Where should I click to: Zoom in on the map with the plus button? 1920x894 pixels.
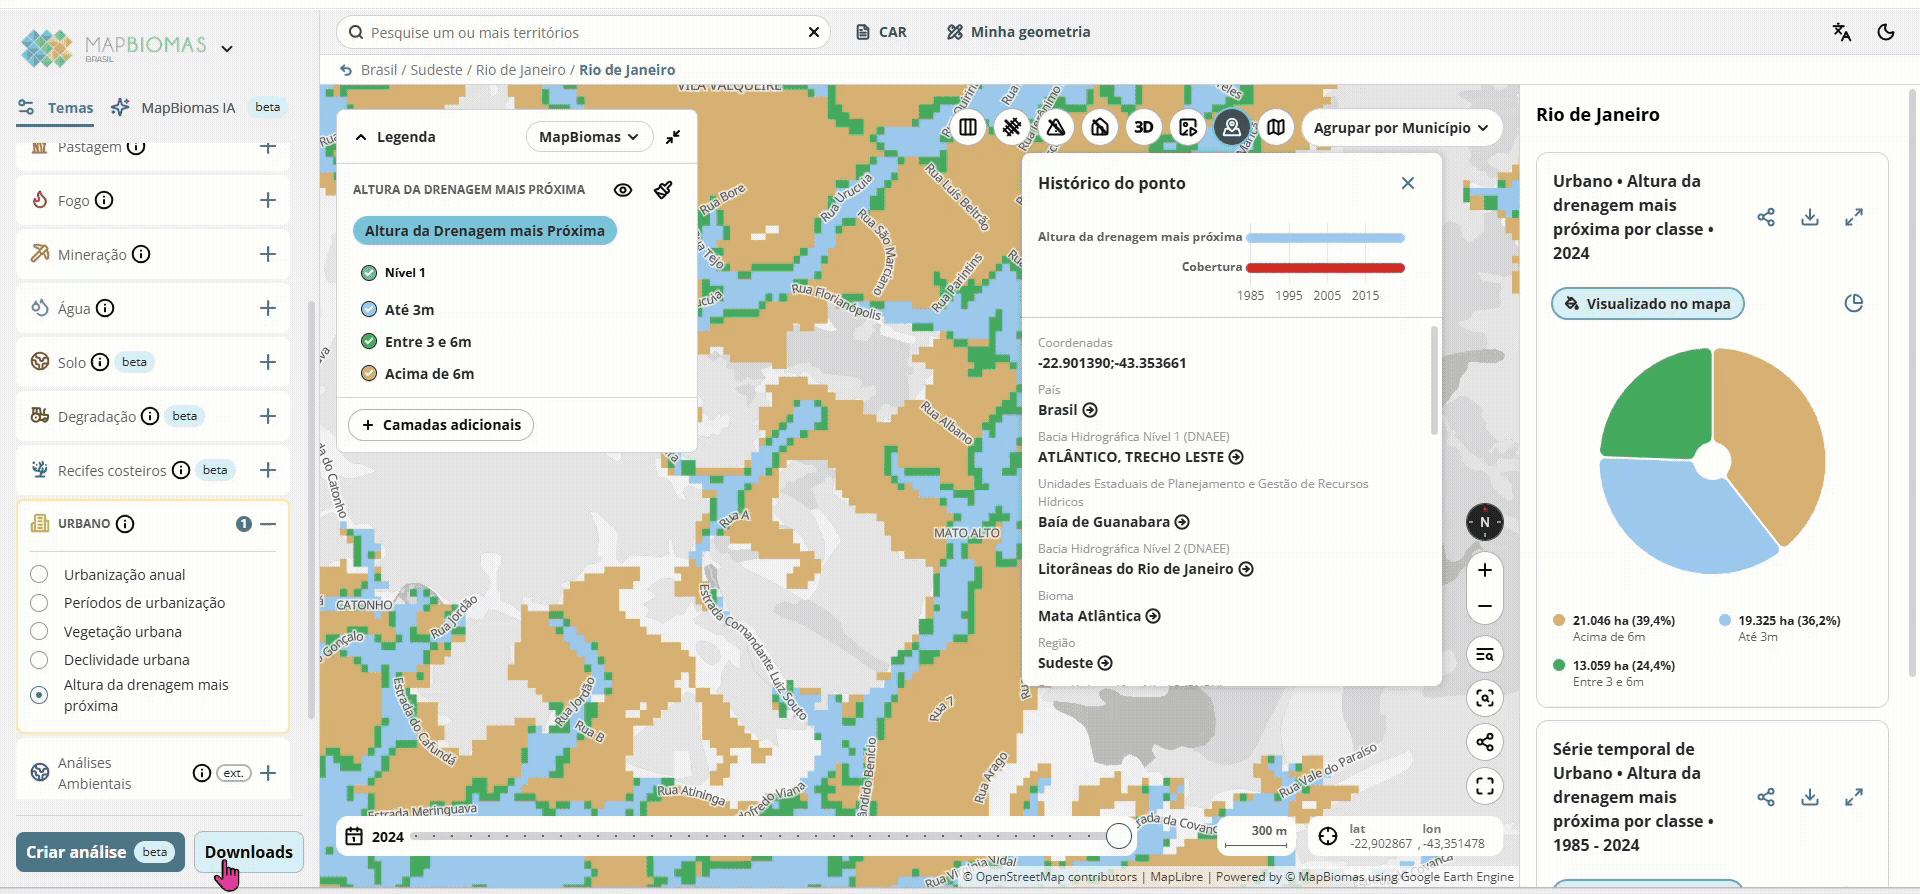[1485, 570]
